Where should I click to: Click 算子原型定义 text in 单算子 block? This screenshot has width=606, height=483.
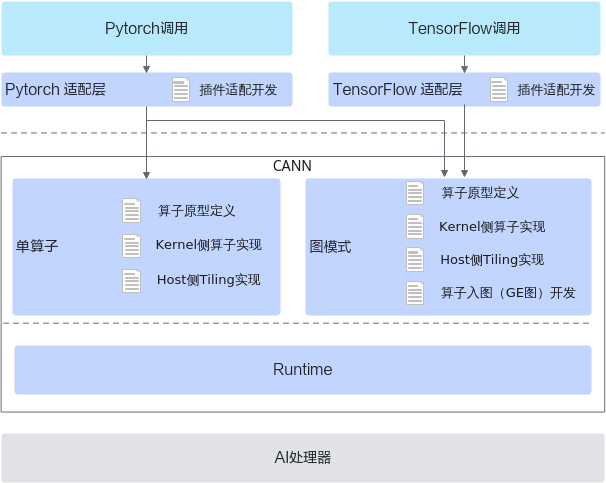point(197,211)
